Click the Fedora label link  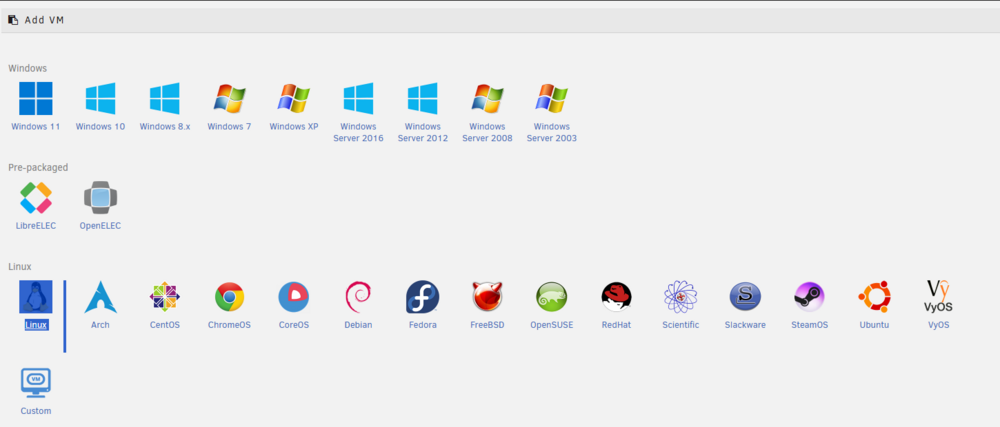click(x=422, y=325)
